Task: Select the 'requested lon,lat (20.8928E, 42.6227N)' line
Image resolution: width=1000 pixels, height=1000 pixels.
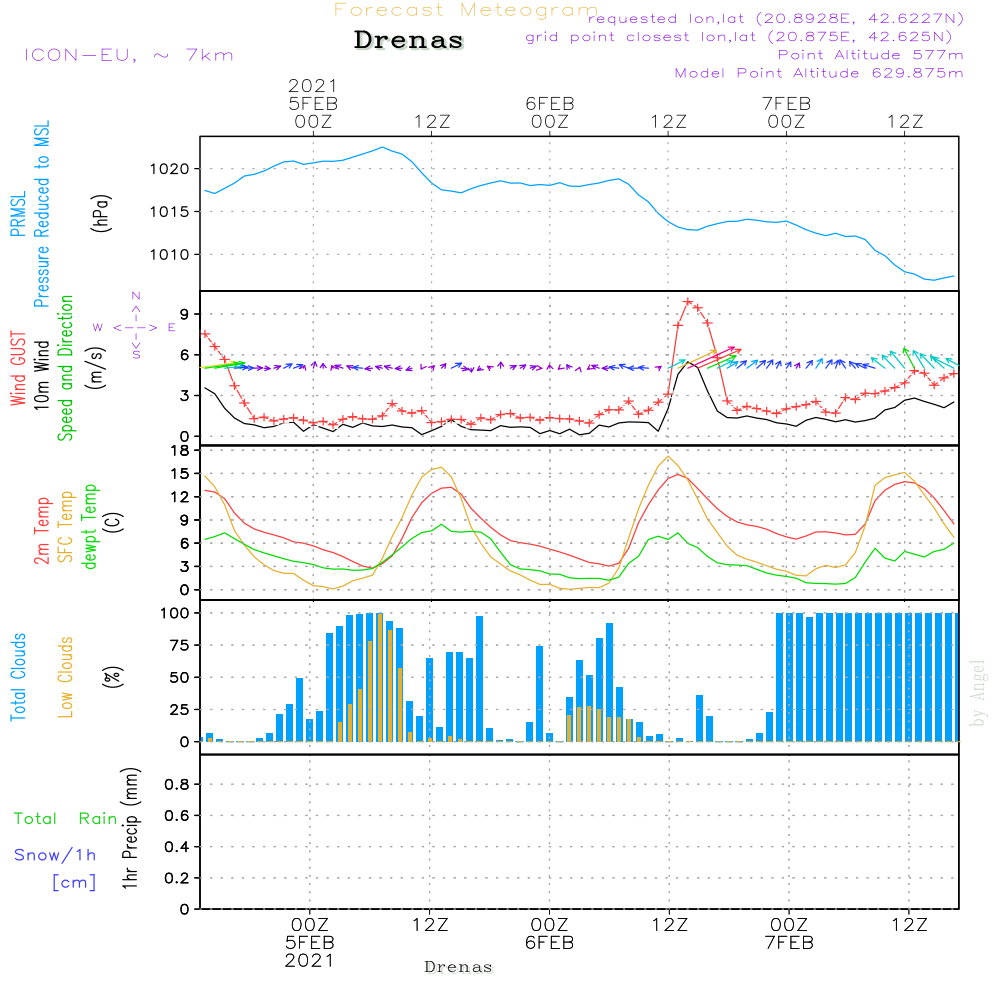Action: tap(776, 18)
